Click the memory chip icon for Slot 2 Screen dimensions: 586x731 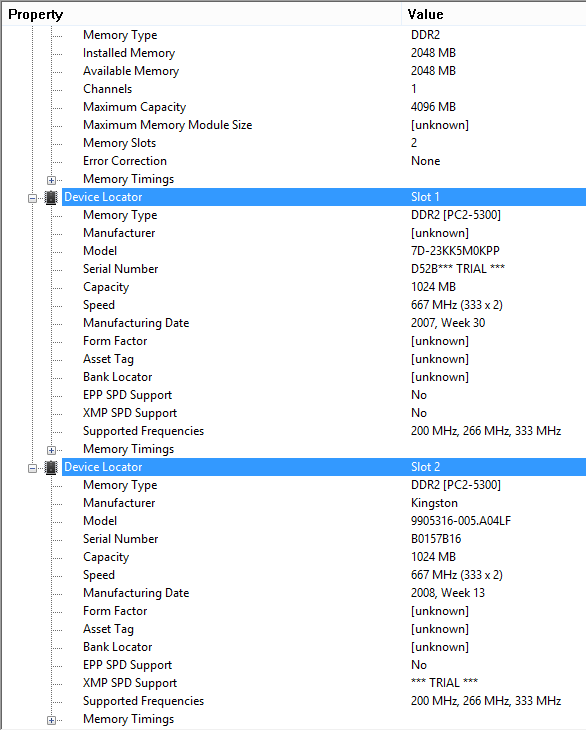point(51,468)
